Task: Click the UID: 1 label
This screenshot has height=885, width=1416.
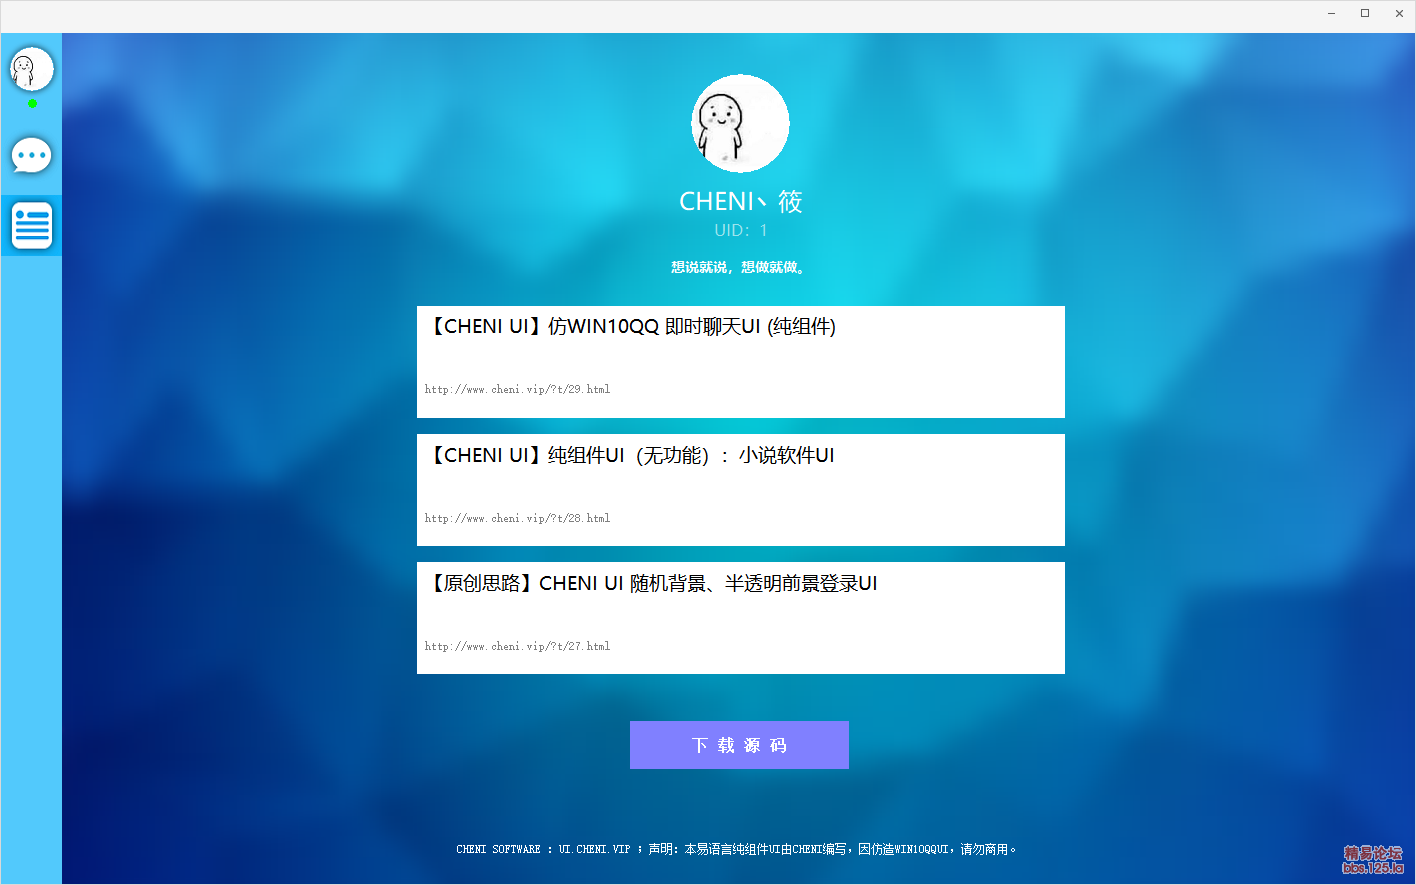Action: (740, 230)
